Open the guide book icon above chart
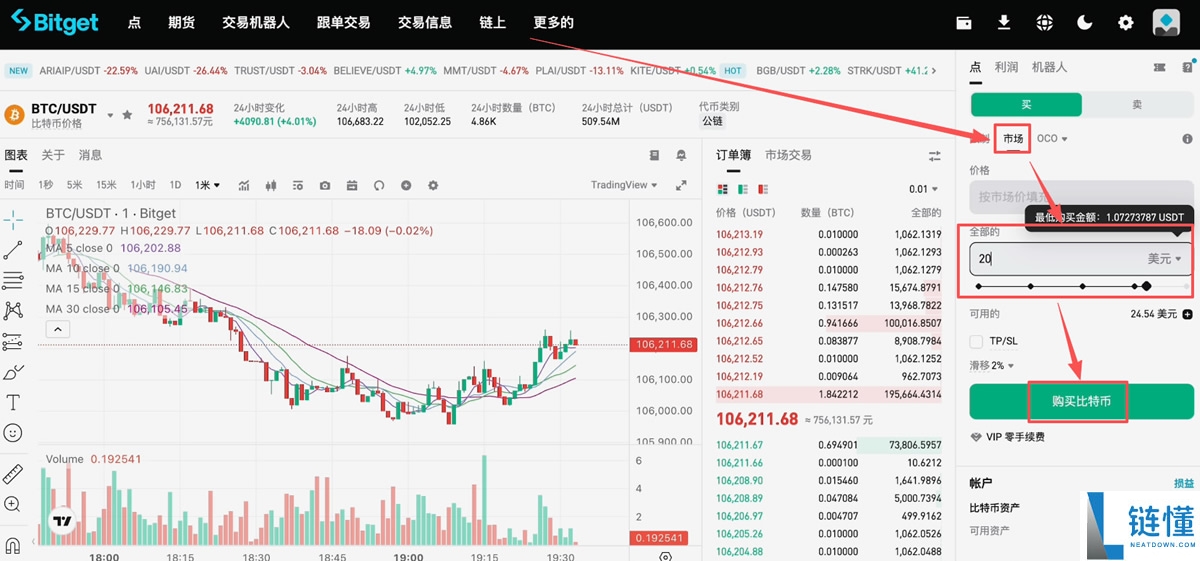This screenshot has height=561, width=1200. click(x=655, y=156)
